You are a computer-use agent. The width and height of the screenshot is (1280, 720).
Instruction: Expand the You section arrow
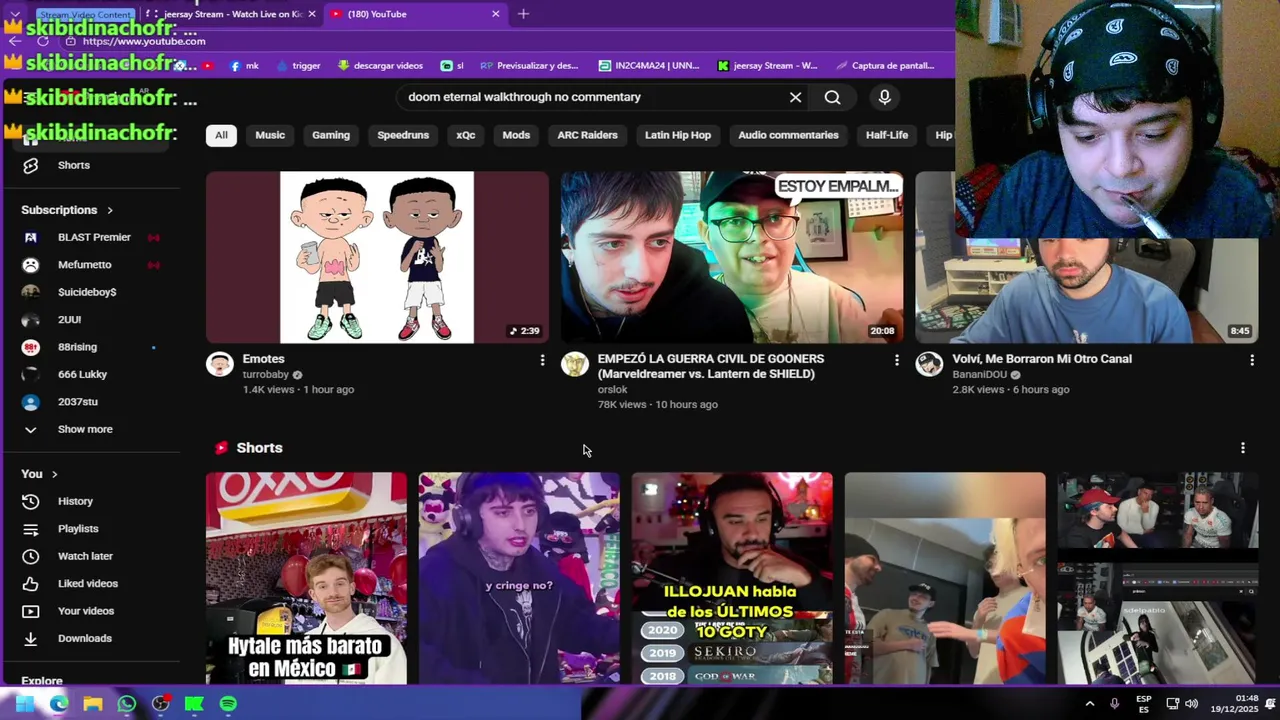click(54, 474)
